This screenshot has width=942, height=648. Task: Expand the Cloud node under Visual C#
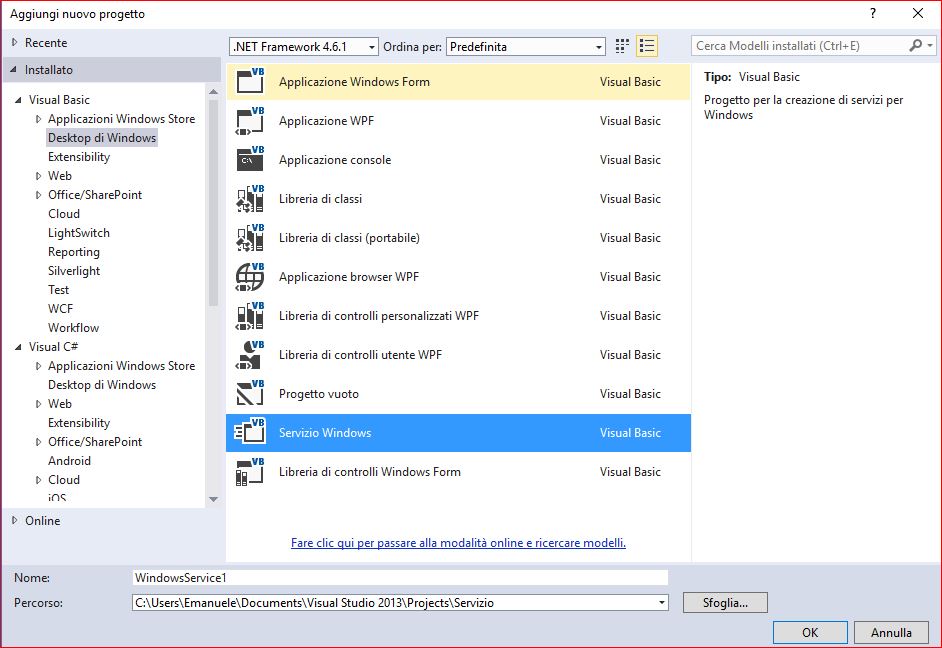pos(38,480)
